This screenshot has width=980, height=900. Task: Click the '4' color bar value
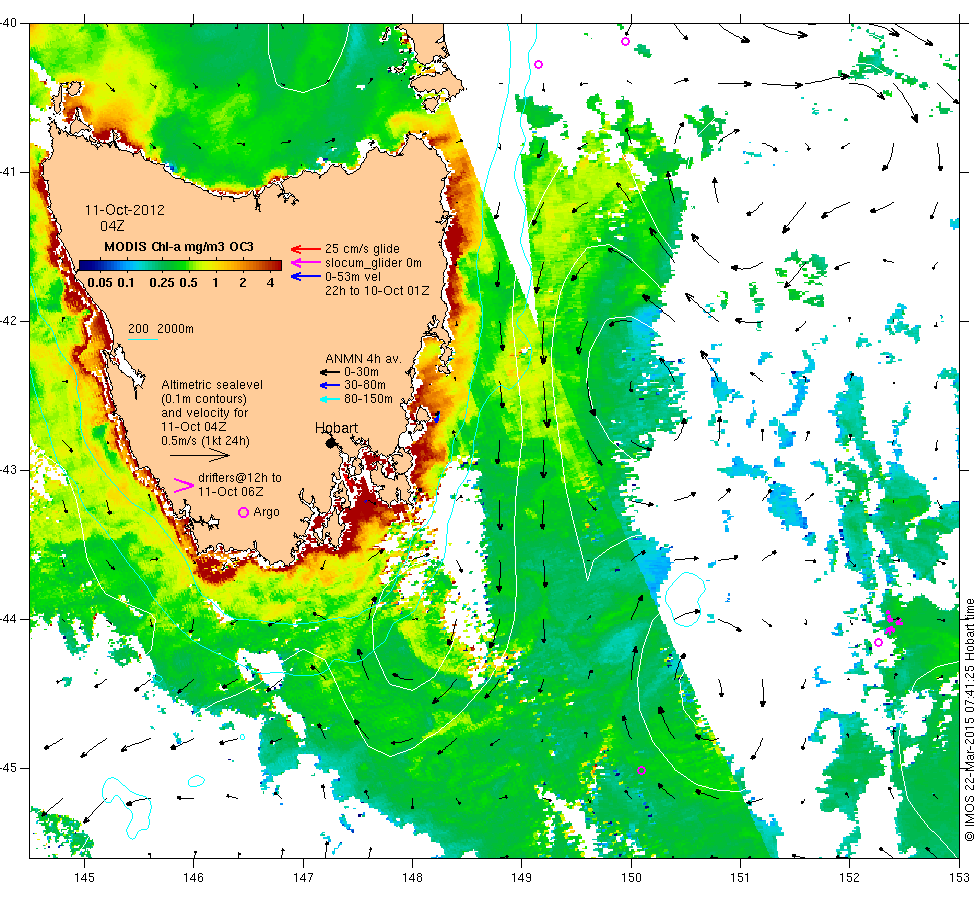[271, 282]
